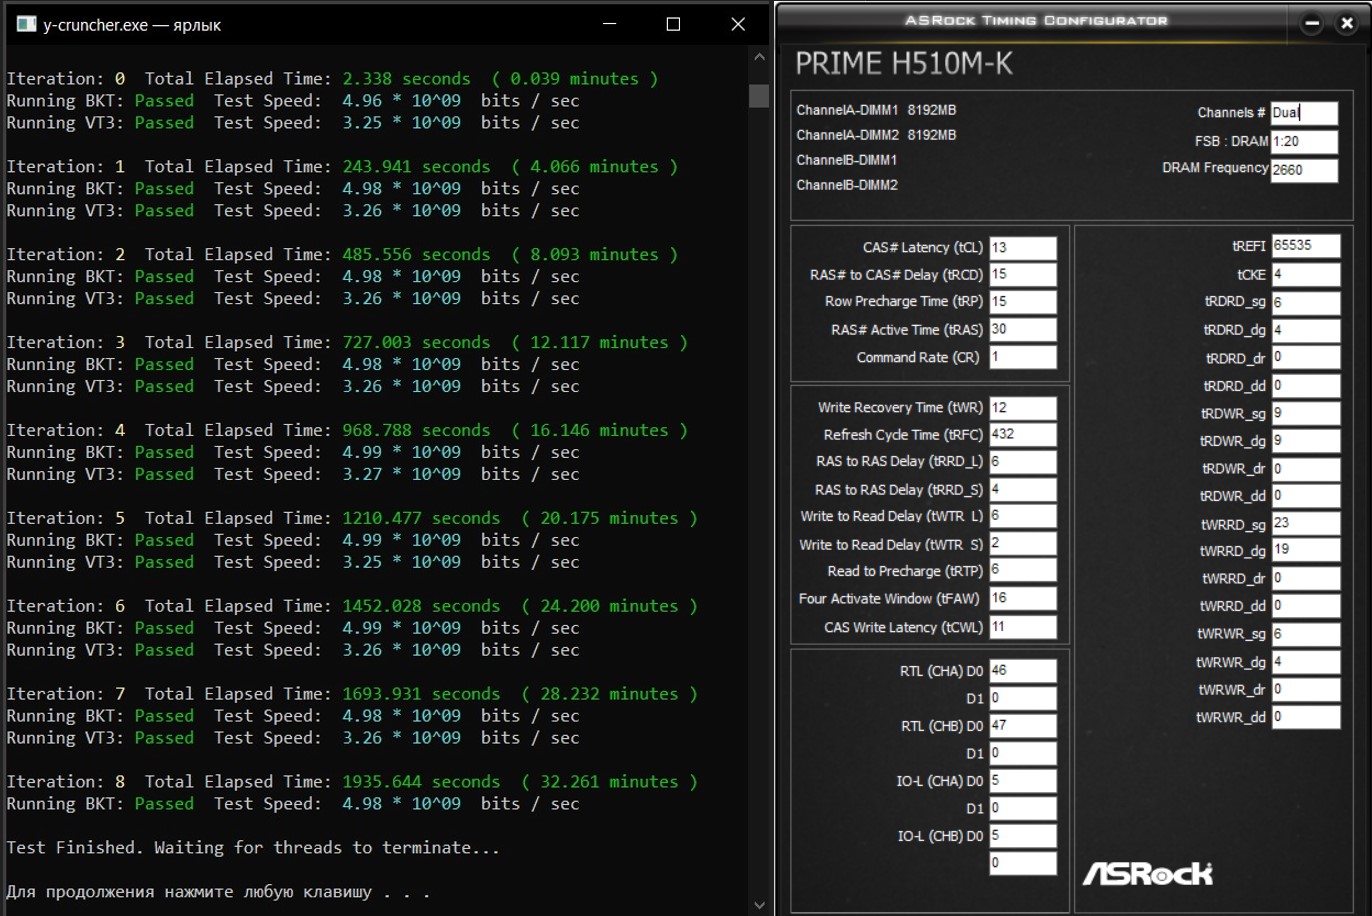Select the RAS# to CAS# Delay (tRCD) field

(x=1023, y=275)
